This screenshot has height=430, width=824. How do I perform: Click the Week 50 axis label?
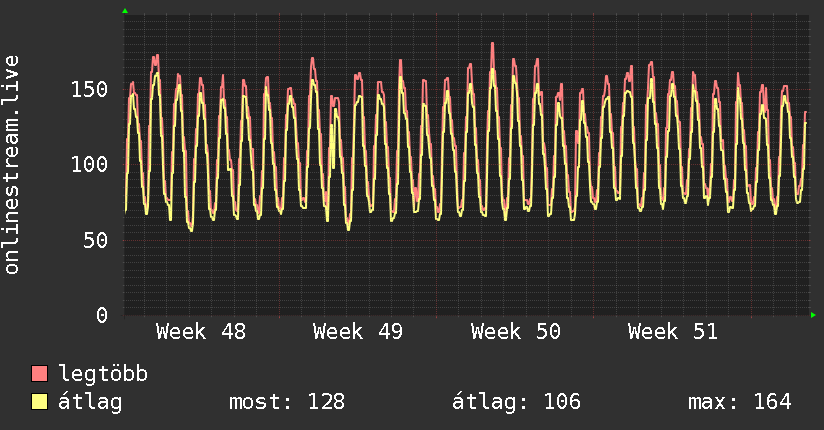516,332
